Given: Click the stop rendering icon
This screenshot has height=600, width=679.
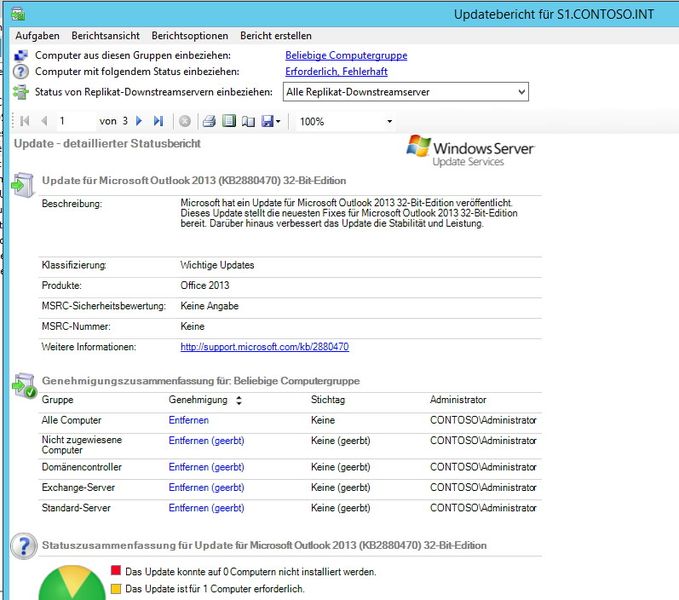Looking at the screenshot, I should (x=185, y=121).
